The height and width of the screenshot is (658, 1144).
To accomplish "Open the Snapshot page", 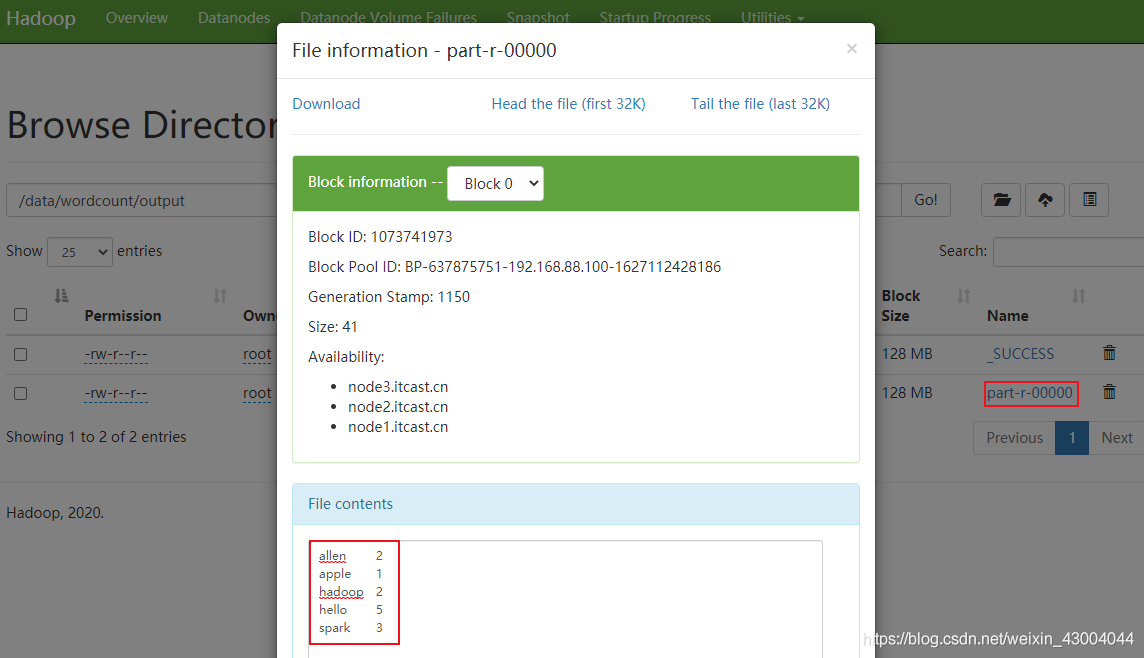I will [x=538, y=18].
